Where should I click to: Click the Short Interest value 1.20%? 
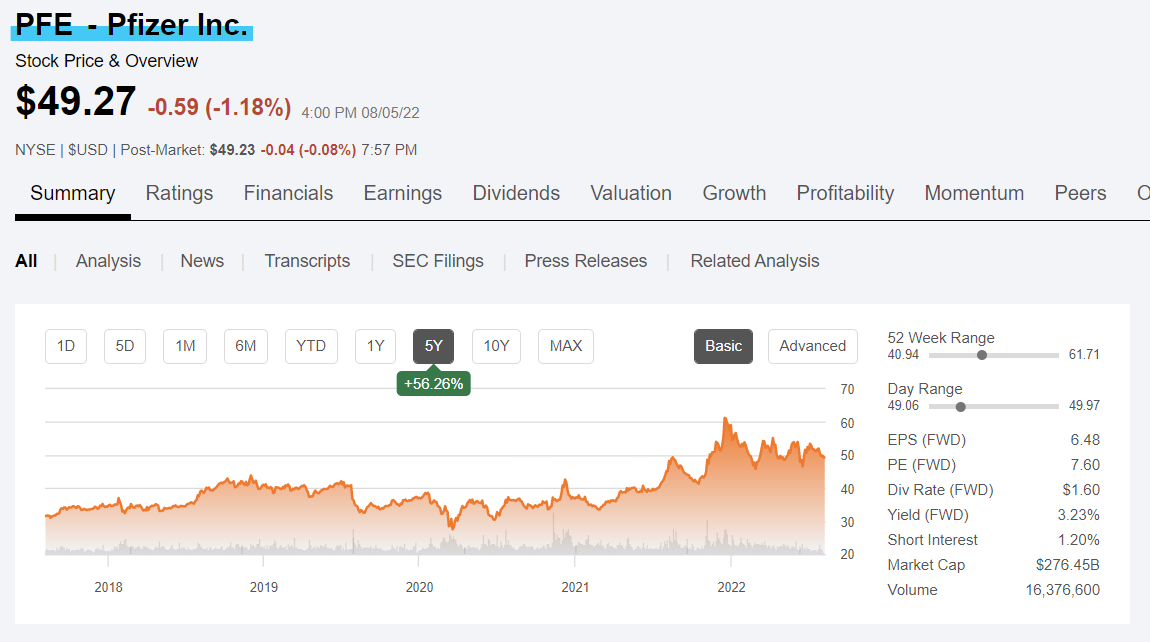point(1078,540)
